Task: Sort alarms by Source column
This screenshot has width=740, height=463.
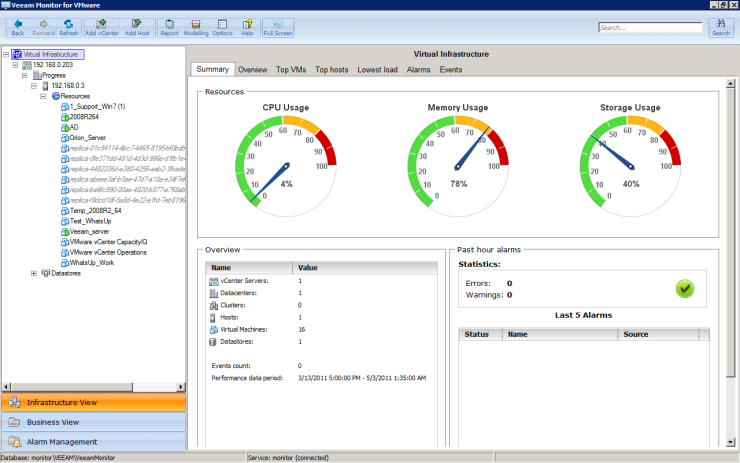Action: tap(658, 334)
